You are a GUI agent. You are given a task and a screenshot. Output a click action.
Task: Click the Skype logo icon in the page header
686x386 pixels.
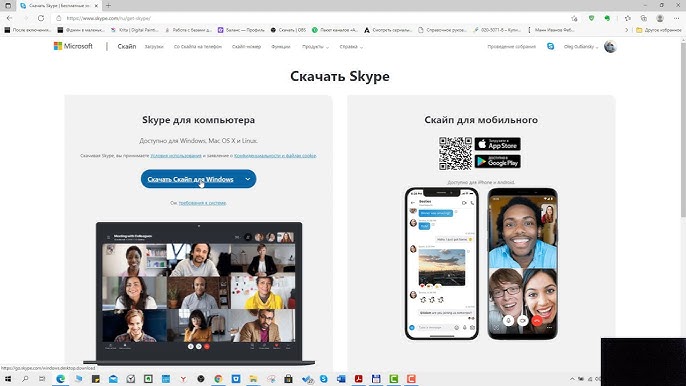(x=550, y=46)
